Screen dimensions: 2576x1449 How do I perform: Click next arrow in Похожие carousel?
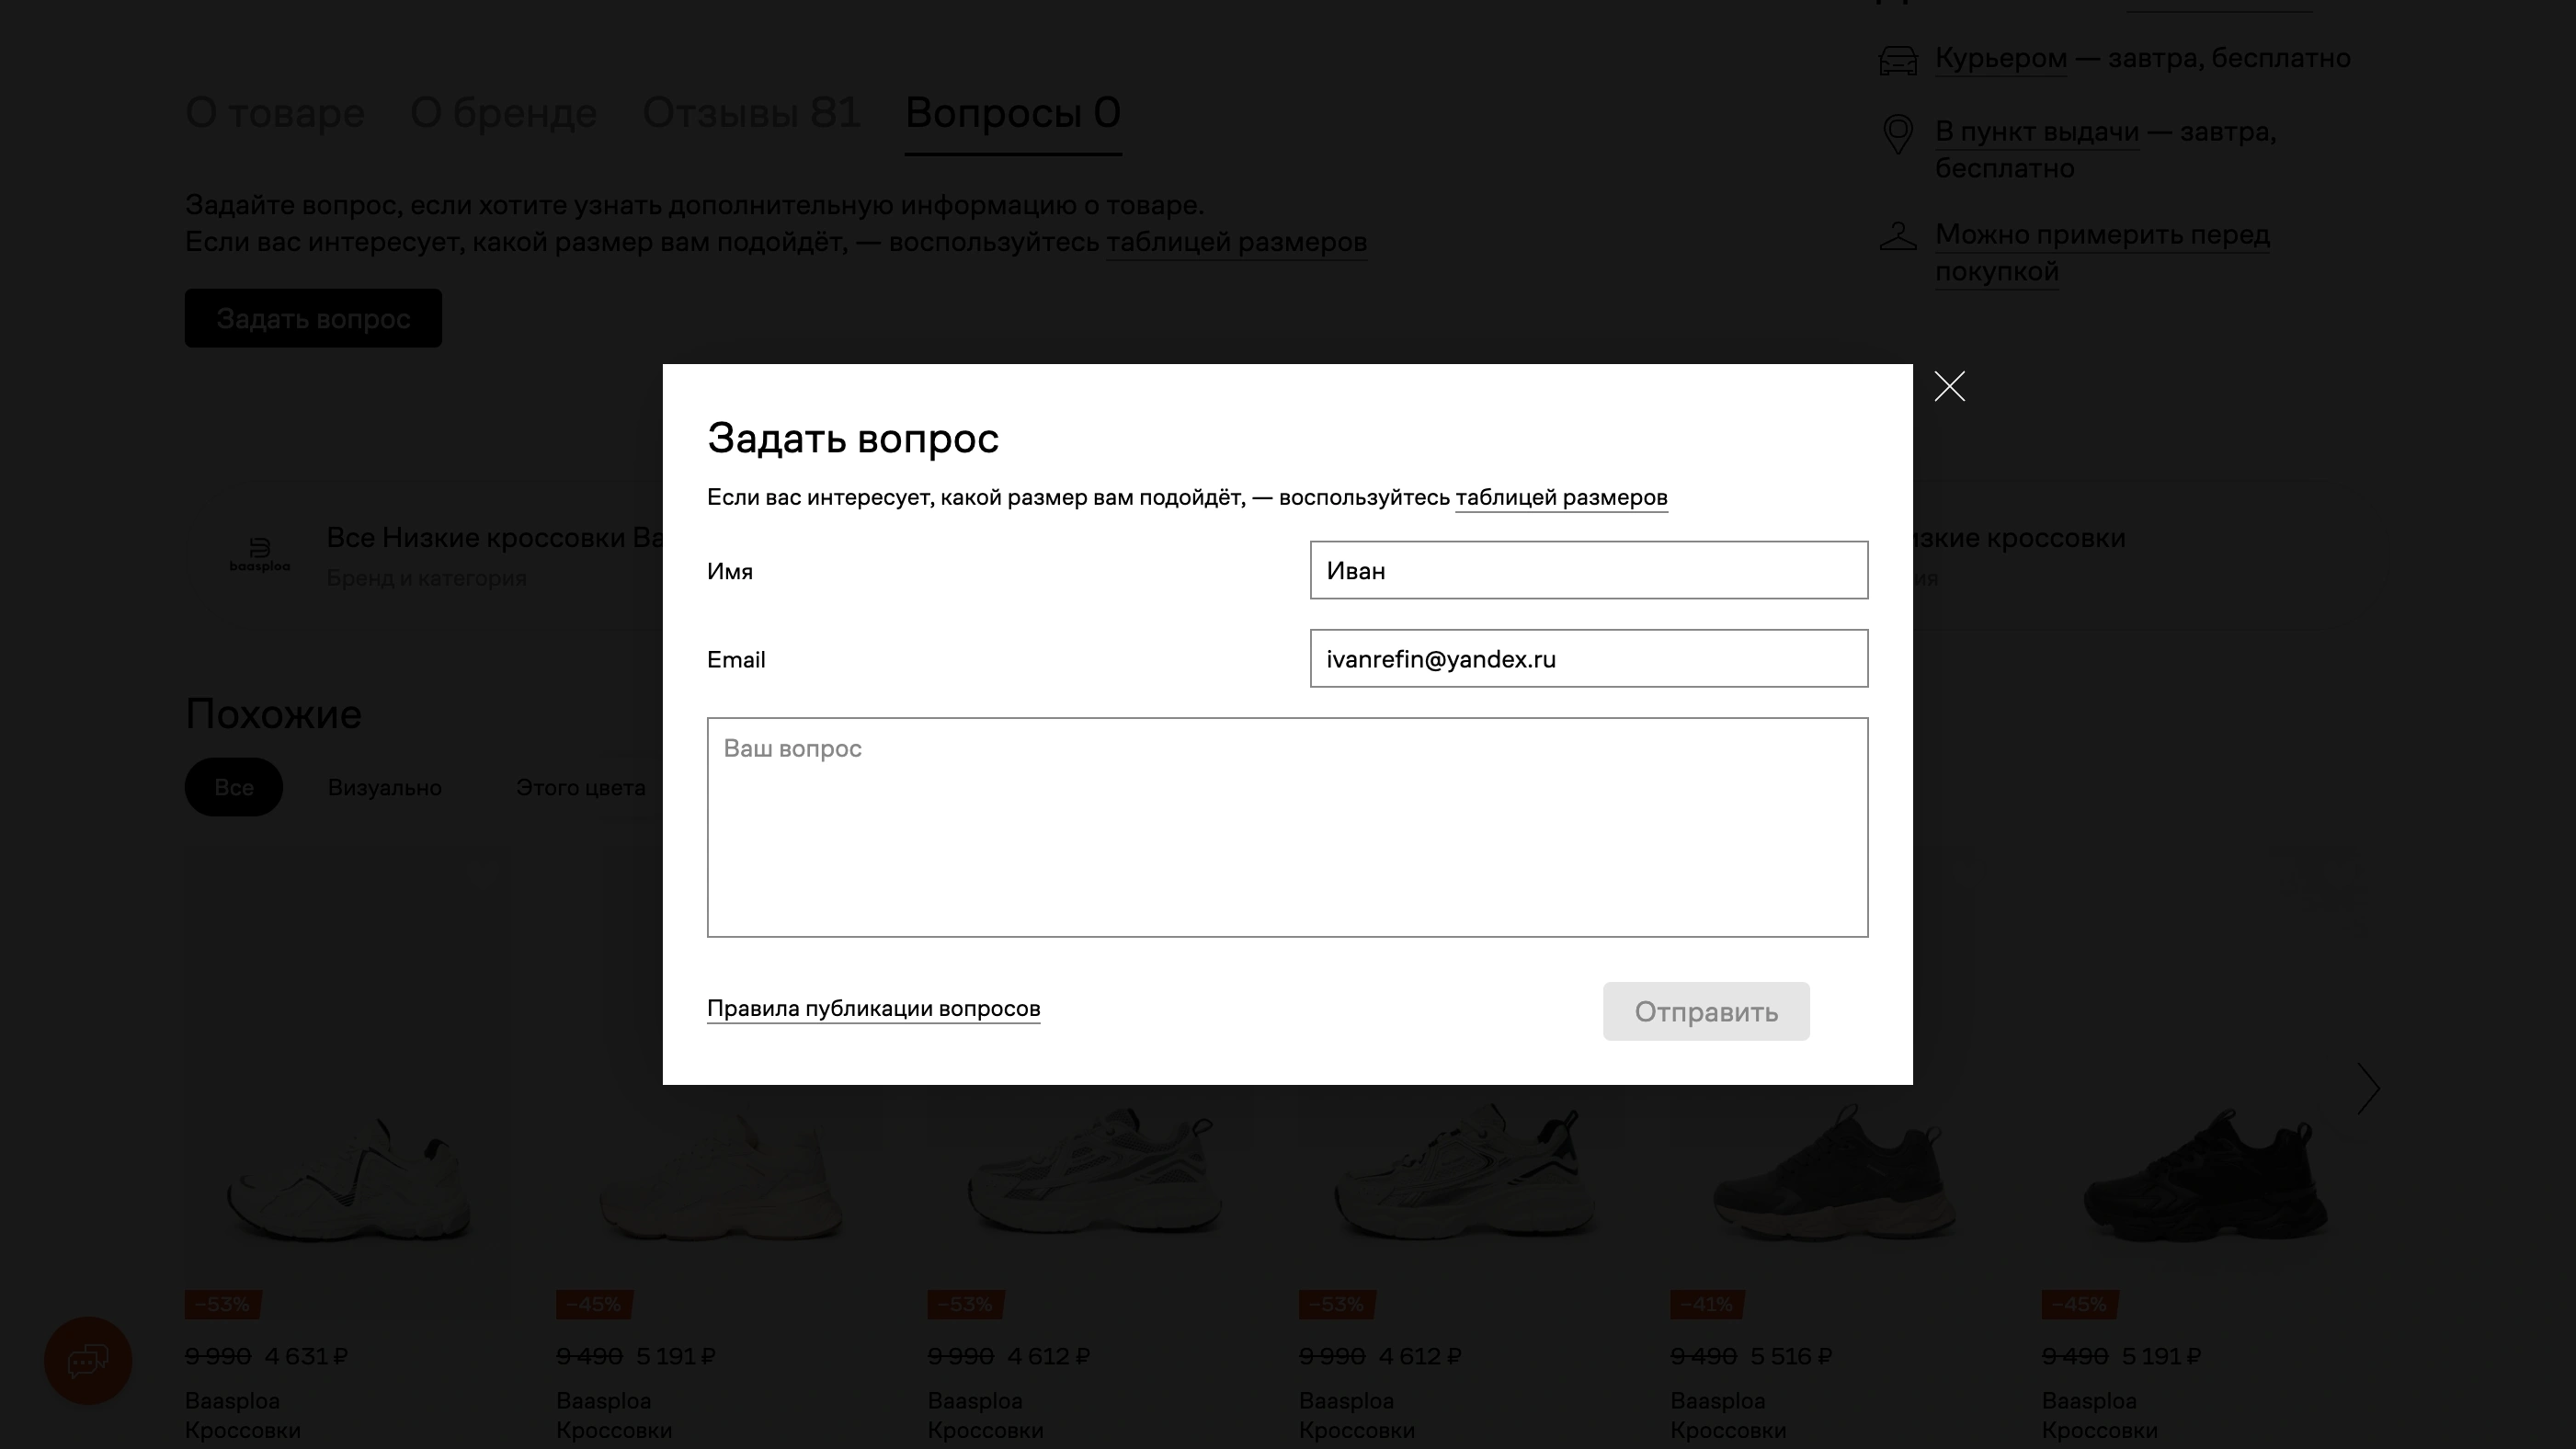(2367, 1088)
